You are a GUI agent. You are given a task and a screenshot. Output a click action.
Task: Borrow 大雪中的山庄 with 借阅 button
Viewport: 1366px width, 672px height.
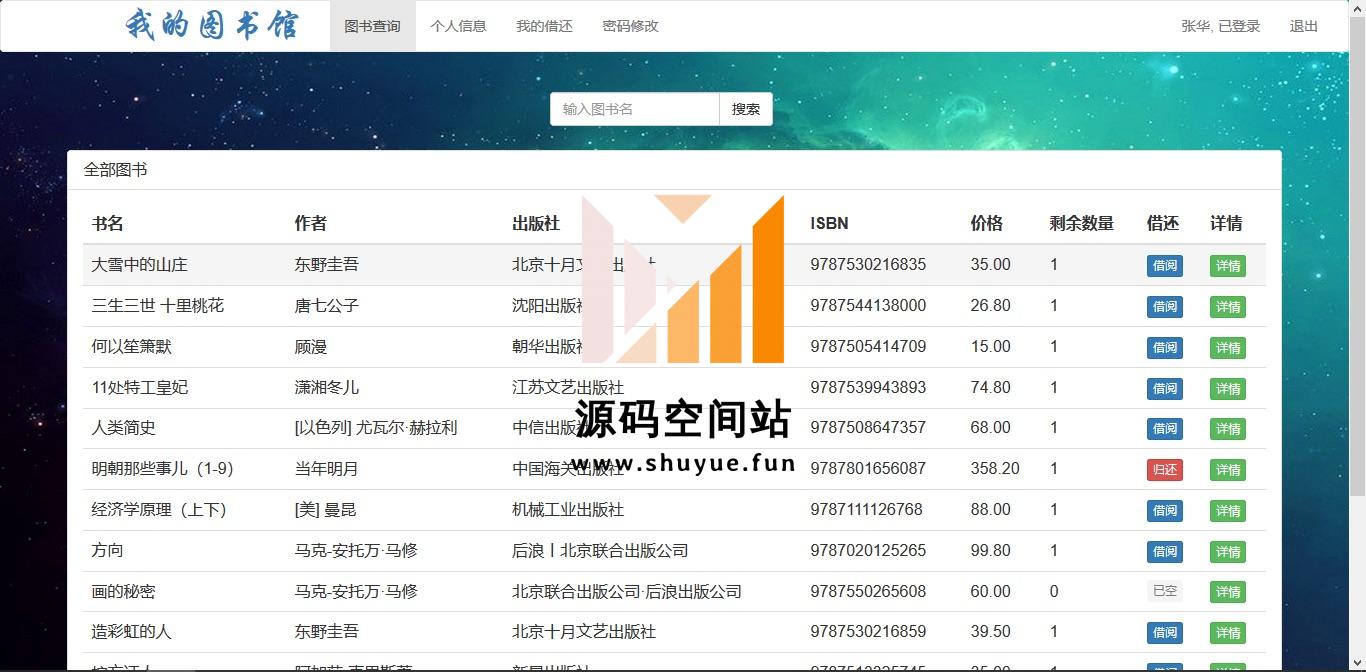click(1164, 266)
